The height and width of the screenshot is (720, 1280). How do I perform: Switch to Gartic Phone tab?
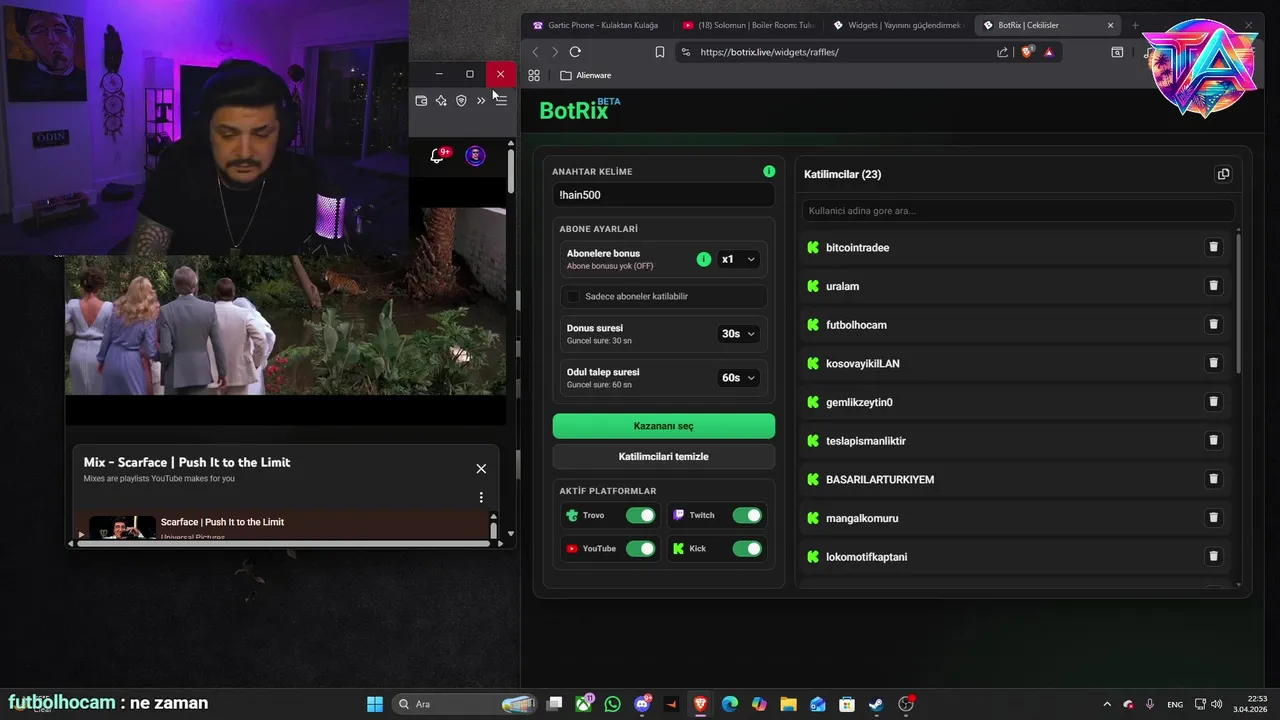pyautogui.click(x=596, y=25)
